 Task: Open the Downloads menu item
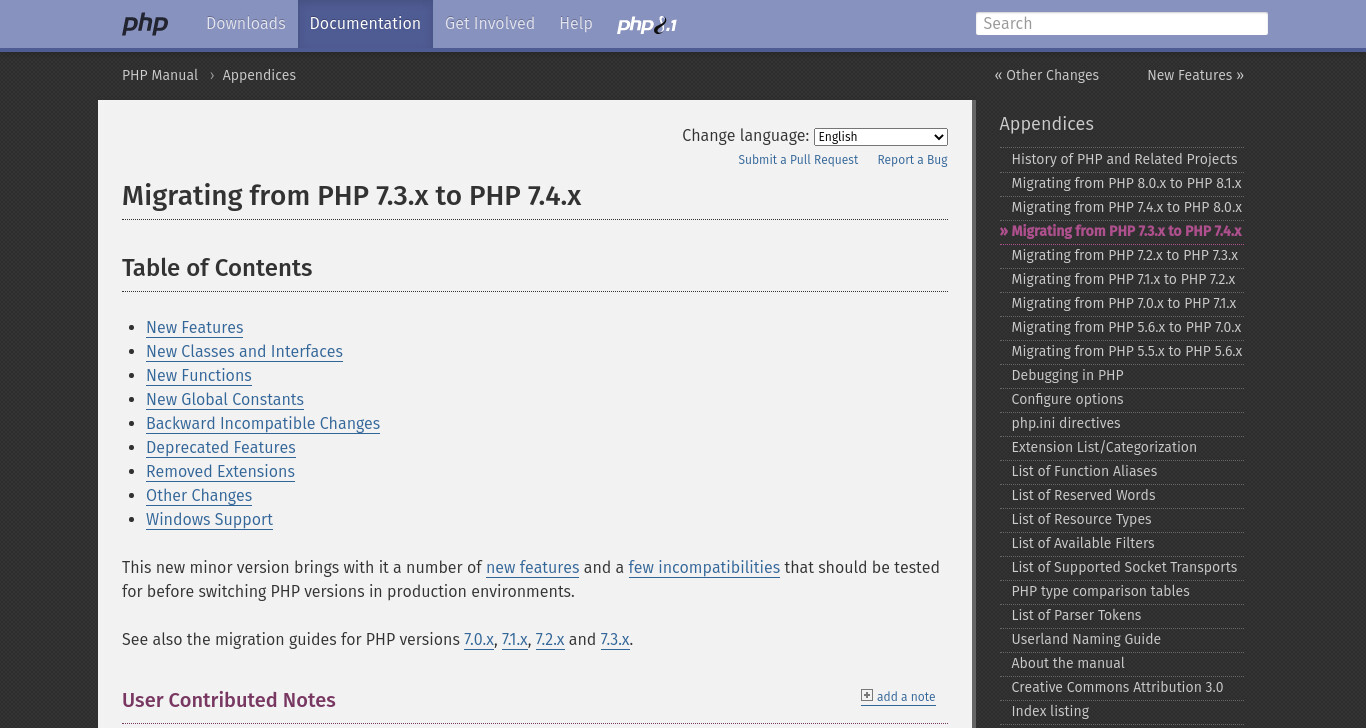point(246,24)
